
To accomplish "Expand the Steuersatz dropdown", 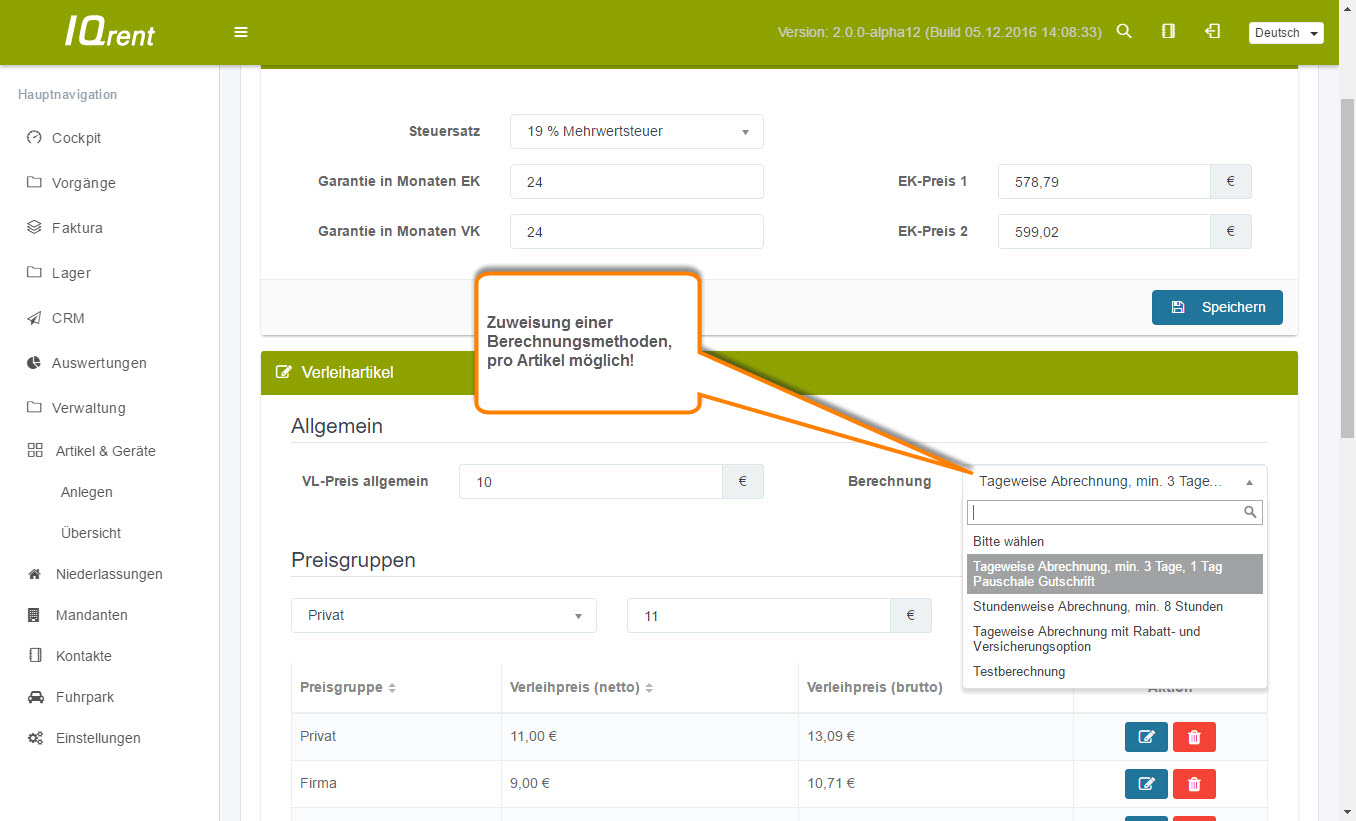I will [x=636, y=131].
